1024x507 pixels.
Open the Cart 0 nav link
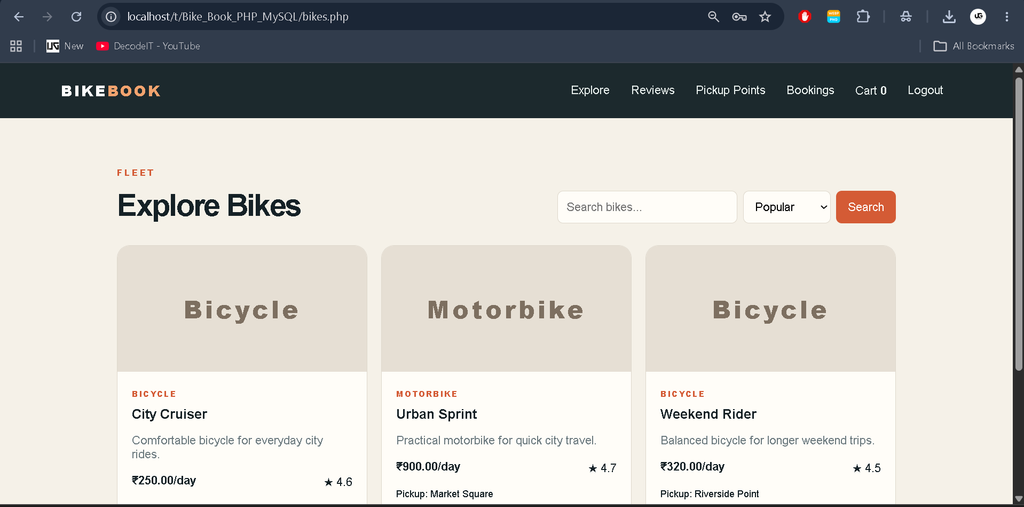871,90
